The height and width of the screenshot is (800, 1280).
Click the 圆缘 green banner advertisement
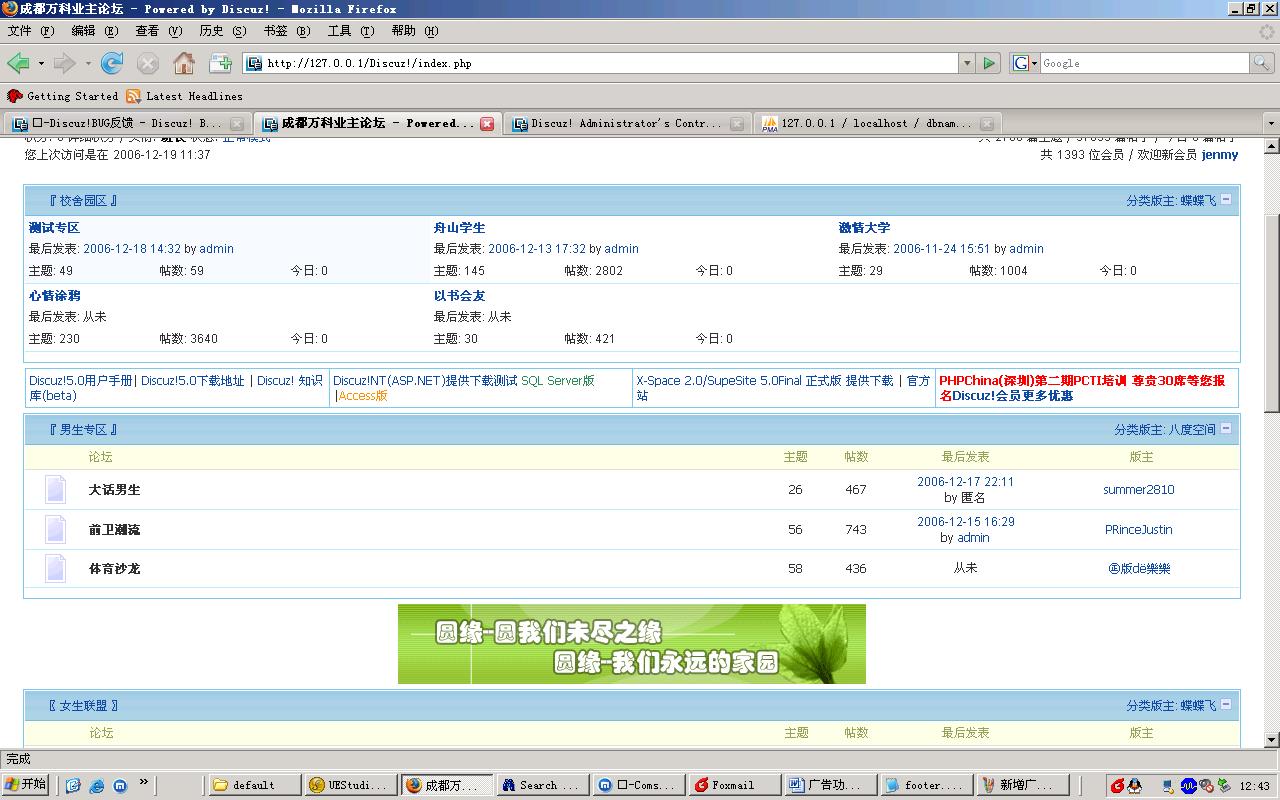coord(632,644)
